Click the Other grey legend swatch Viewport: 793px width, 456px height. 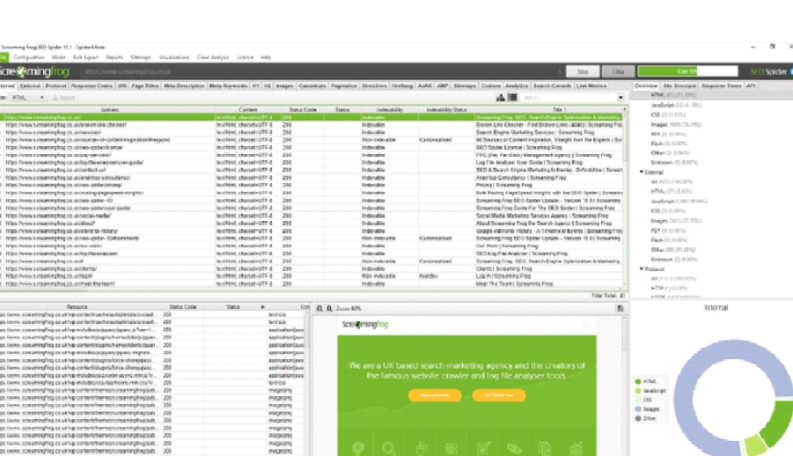(x=638, y=419)
